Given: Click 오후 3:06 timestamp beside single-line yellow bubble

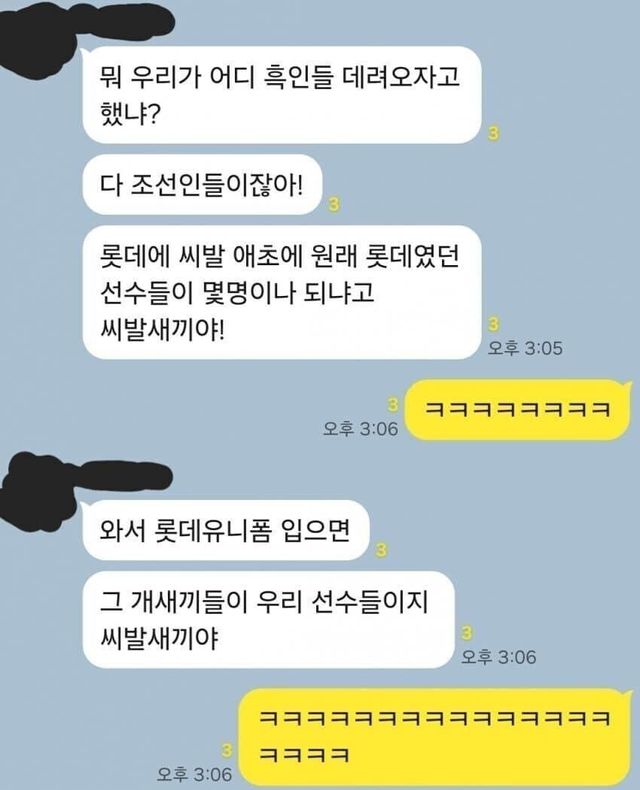Looking at the screenshot, I should 360,429.
